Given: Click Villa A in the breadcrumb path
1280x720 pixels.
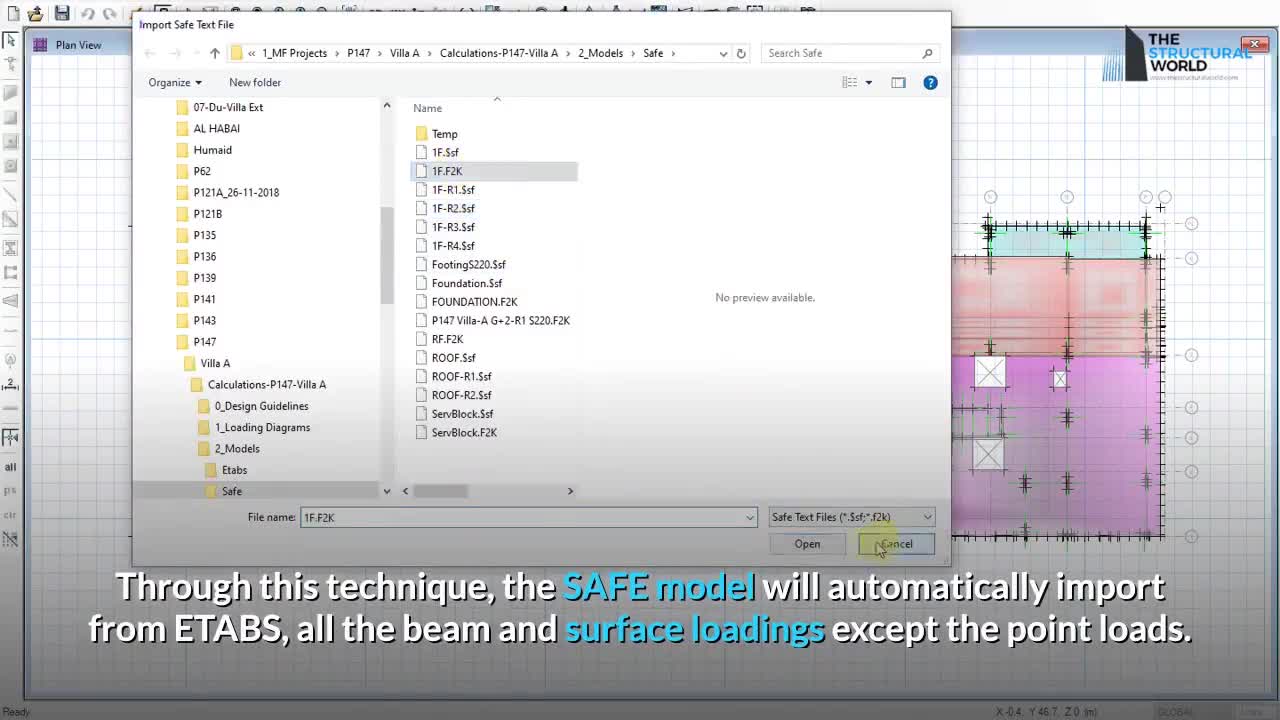Looking at the screenshot, I should point(405,53).
